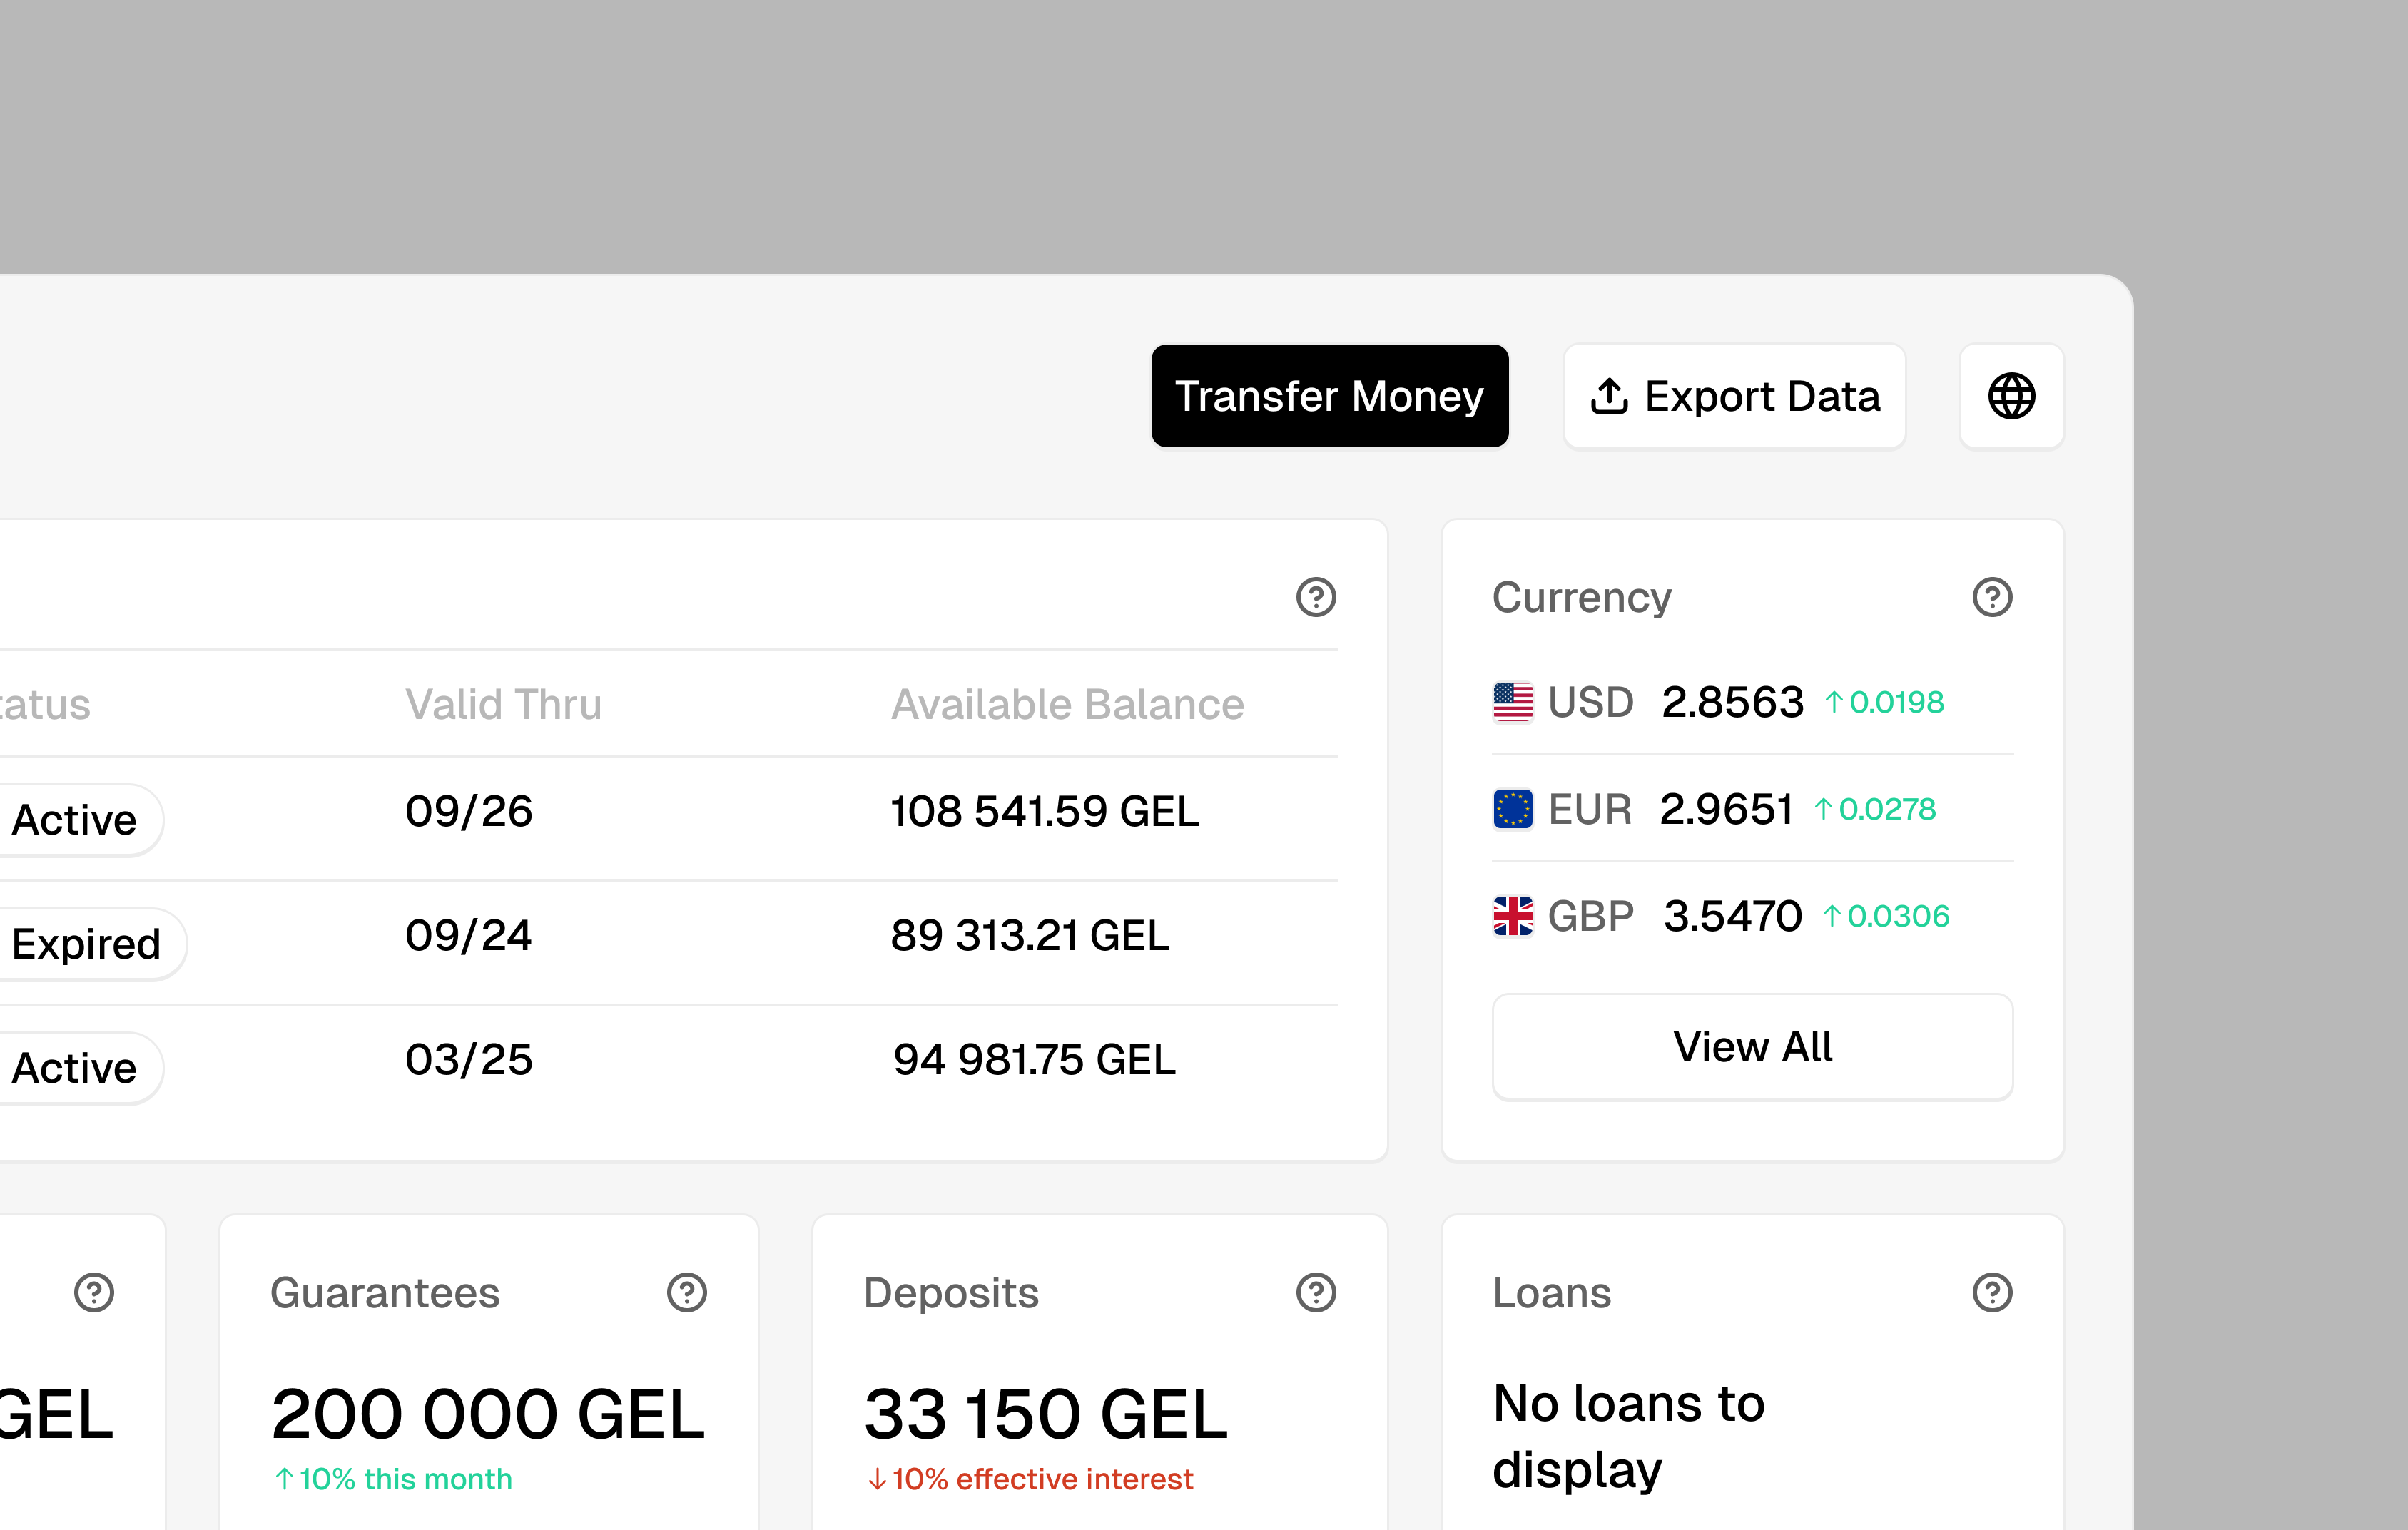Click the Transfer Money button
This screenshot has height=1530, width=2408.
pyautogui.click(x=1329, y=396)
